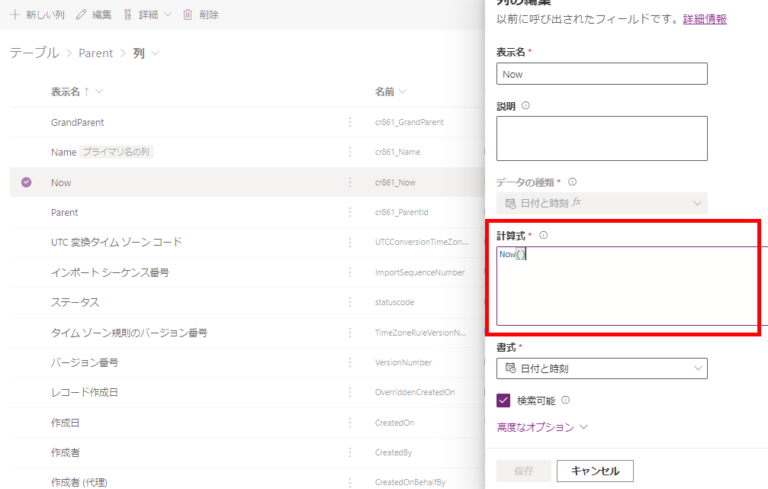Click info icon next to 説明

(526, 105)
